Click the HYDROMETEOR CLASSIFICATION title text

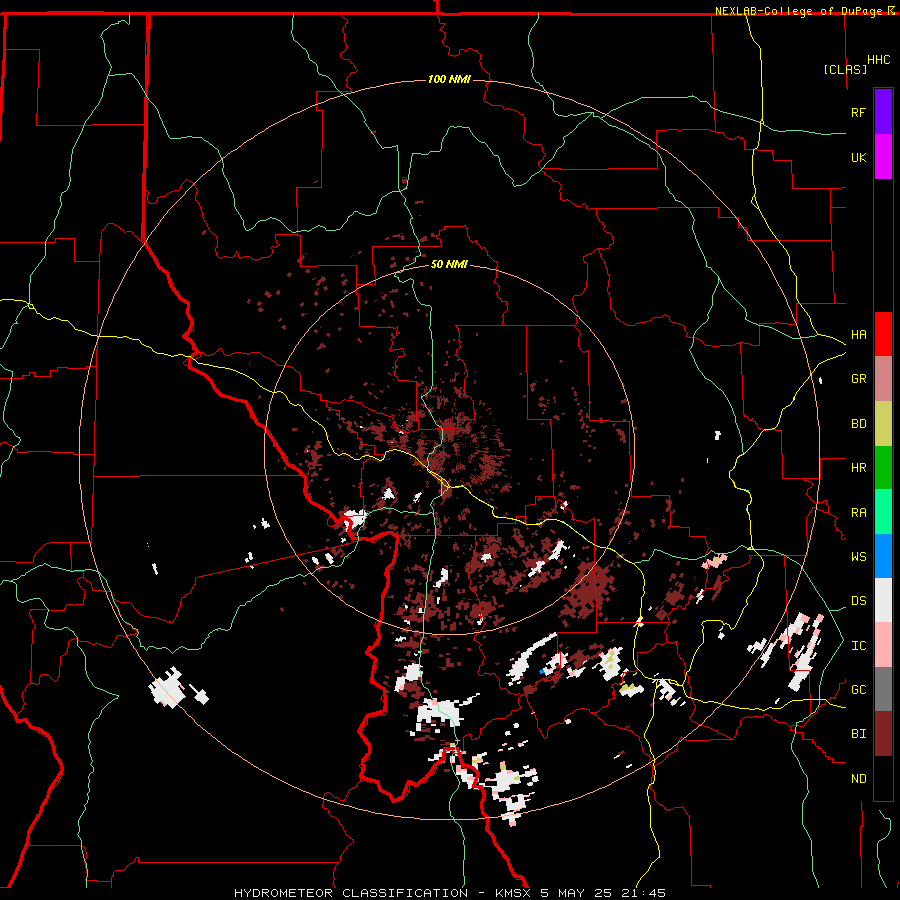(351, 893)
